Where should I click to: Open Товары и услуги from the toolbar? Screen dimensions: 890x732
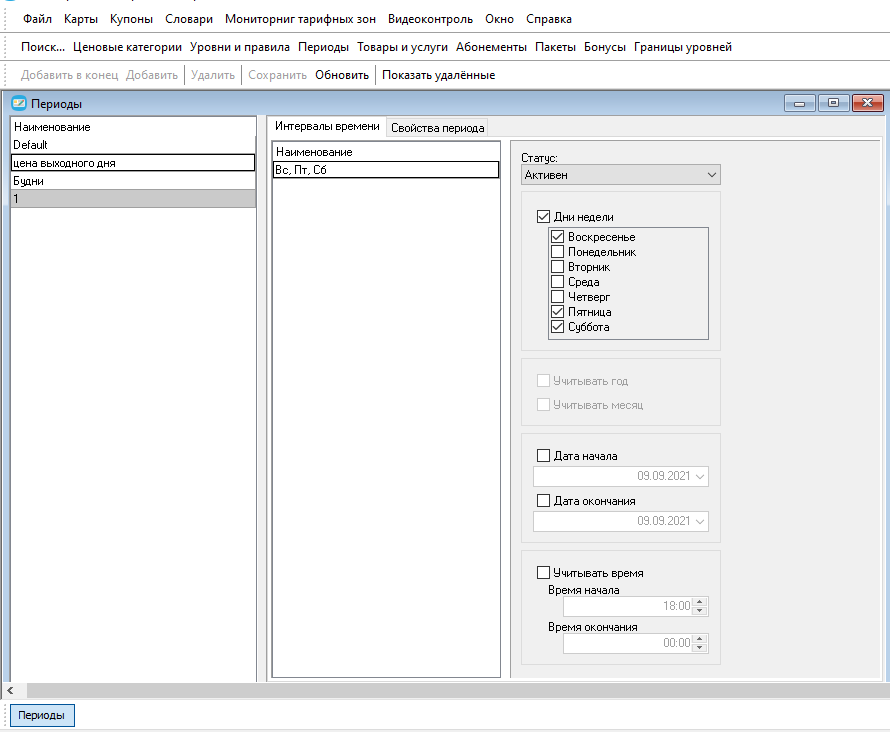tap(402, 47)
